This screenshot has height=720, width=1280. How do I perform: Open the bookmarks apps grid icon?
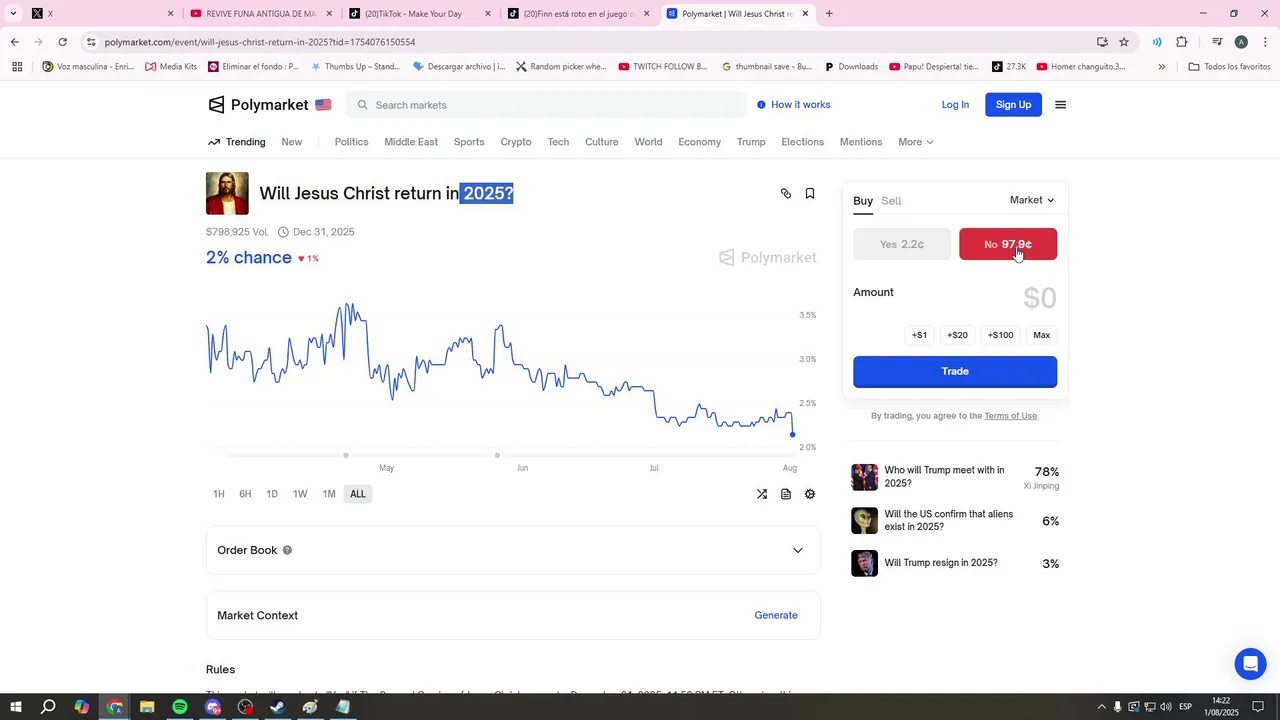pyautogui.click(x=17, y=67)
